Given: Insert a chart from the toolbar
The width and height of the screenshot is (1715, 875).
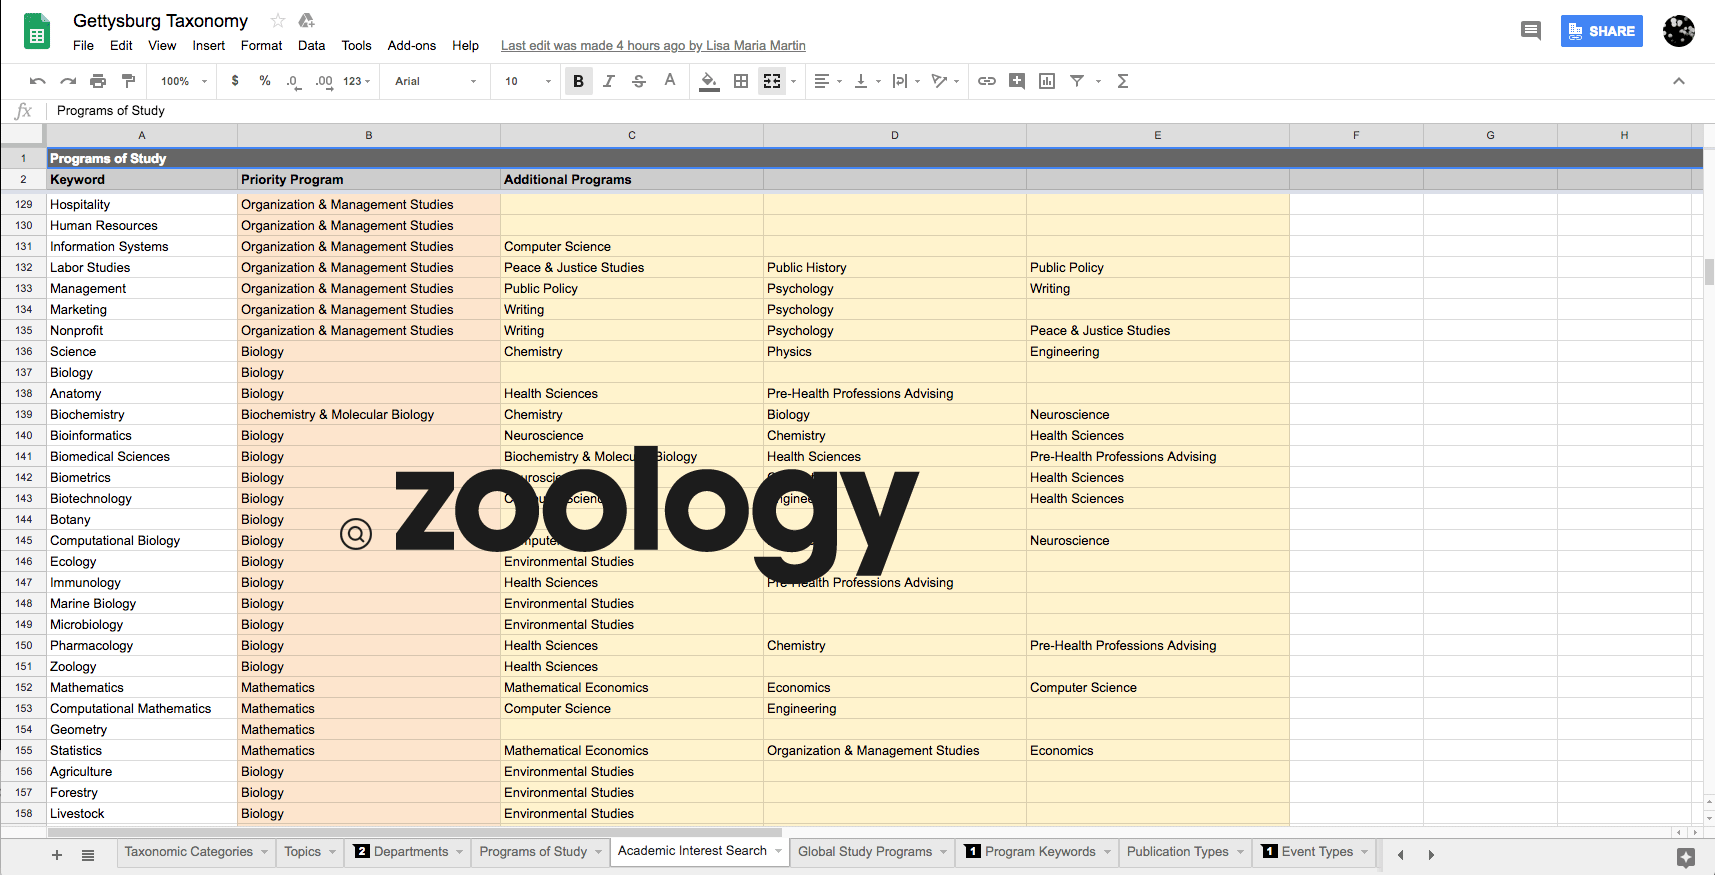Looking at the screenshot, I should [x=1047, y=81].
